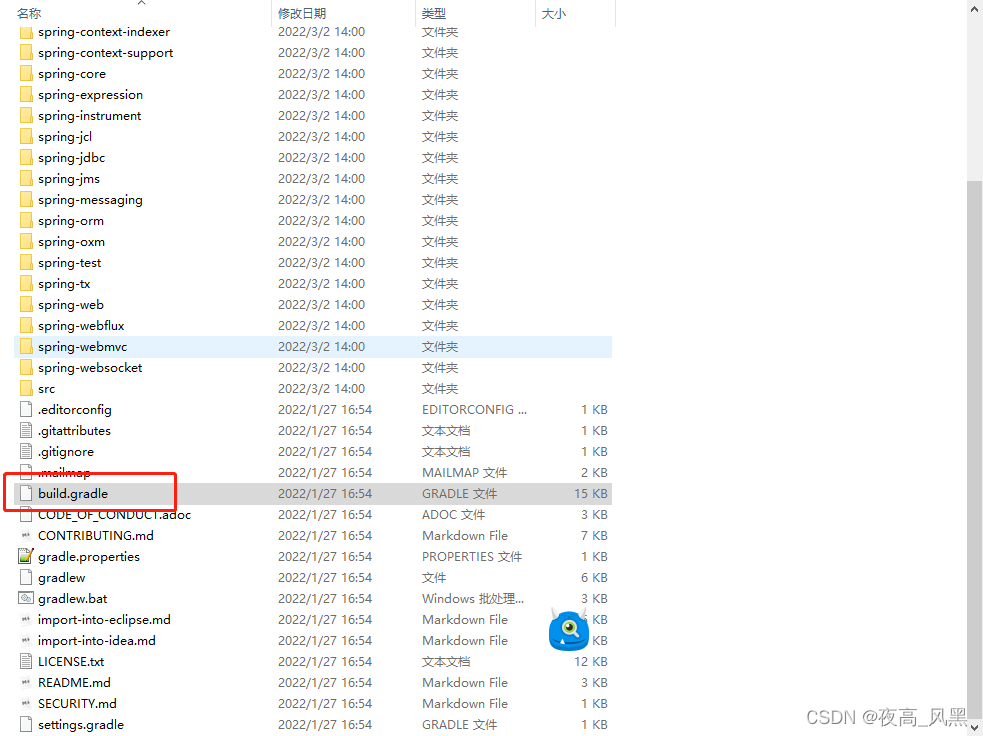Click the spring-web folder icon
This screenshot has height=736, width=983.
pos(26,305)
